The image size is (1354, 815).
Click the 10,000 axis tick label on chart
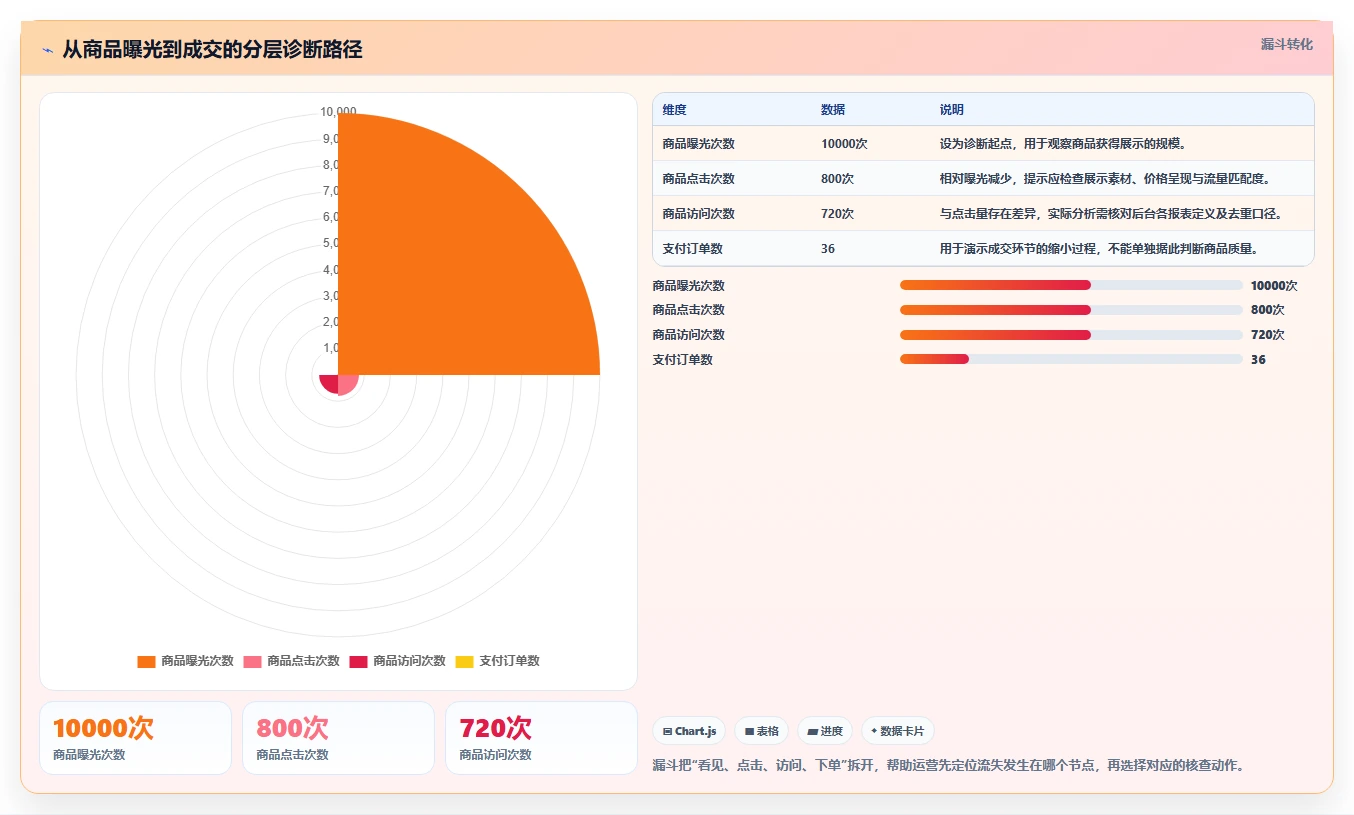tap(338, 112)
